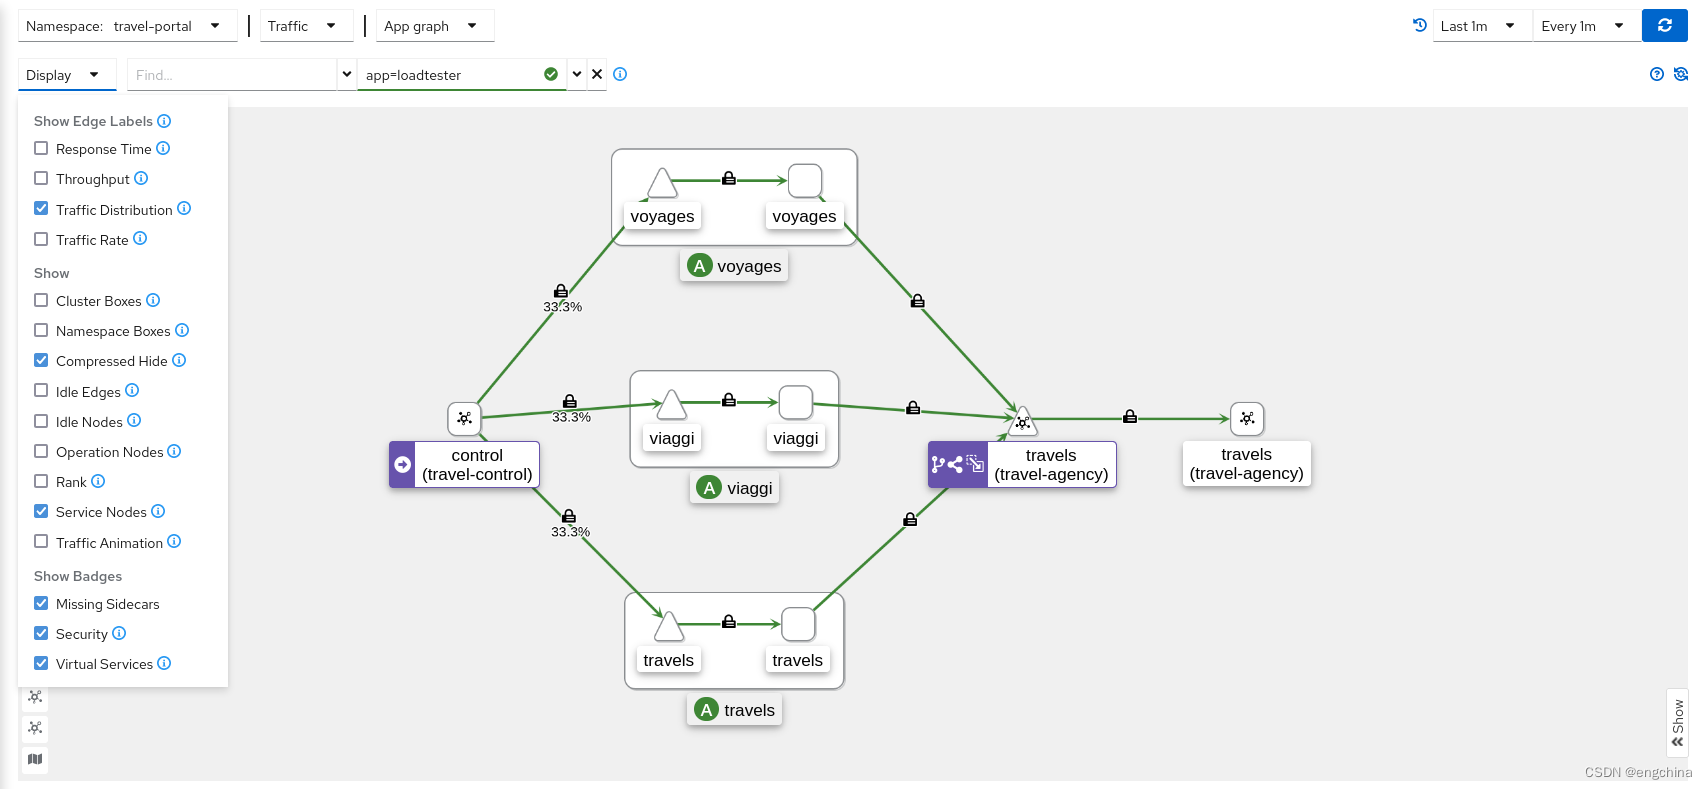Clear the hide filter with the X

tap(597, 74)
